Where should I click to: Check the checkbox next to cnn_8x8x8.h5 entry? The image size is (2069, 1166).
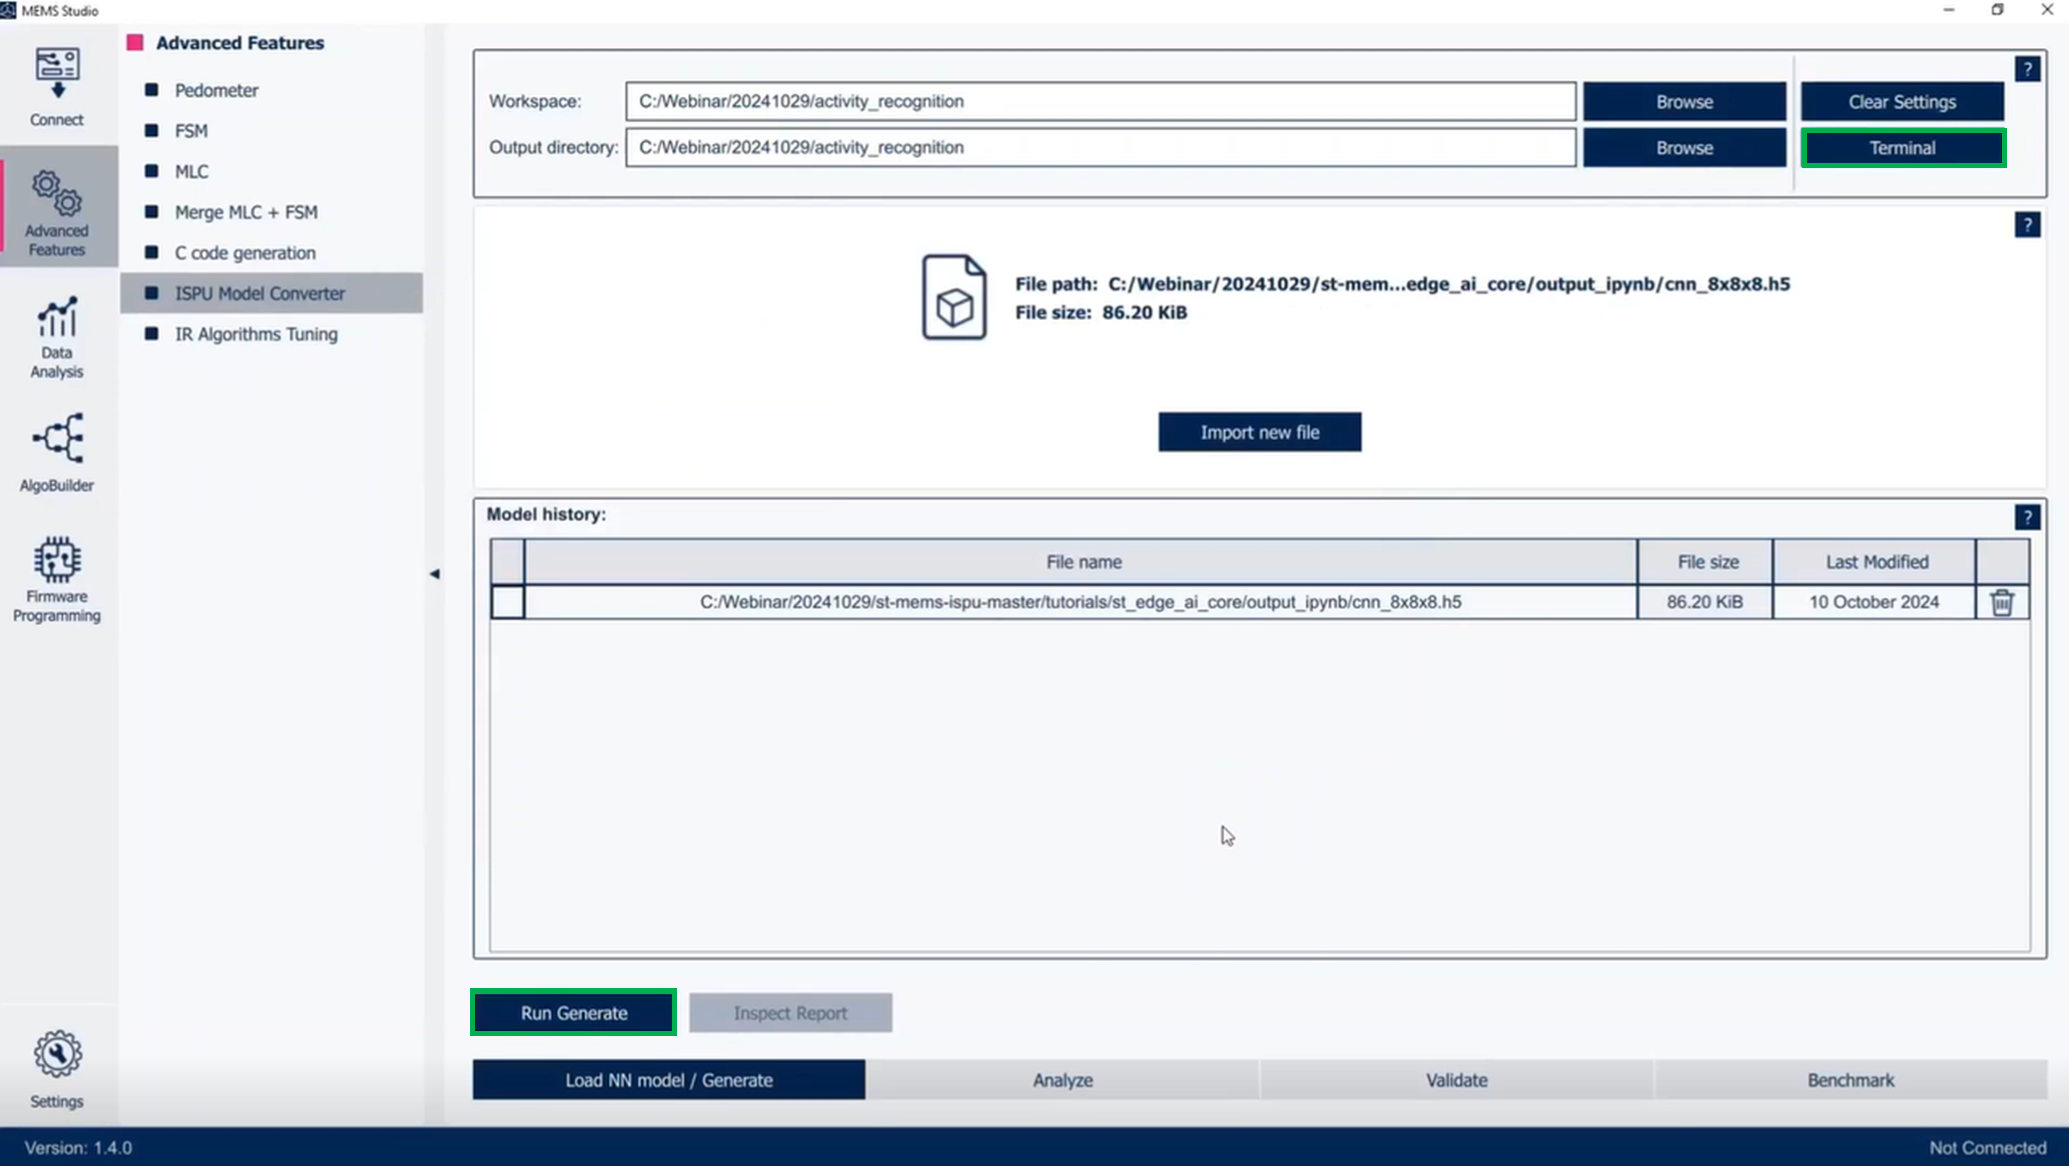coord(508,602)
